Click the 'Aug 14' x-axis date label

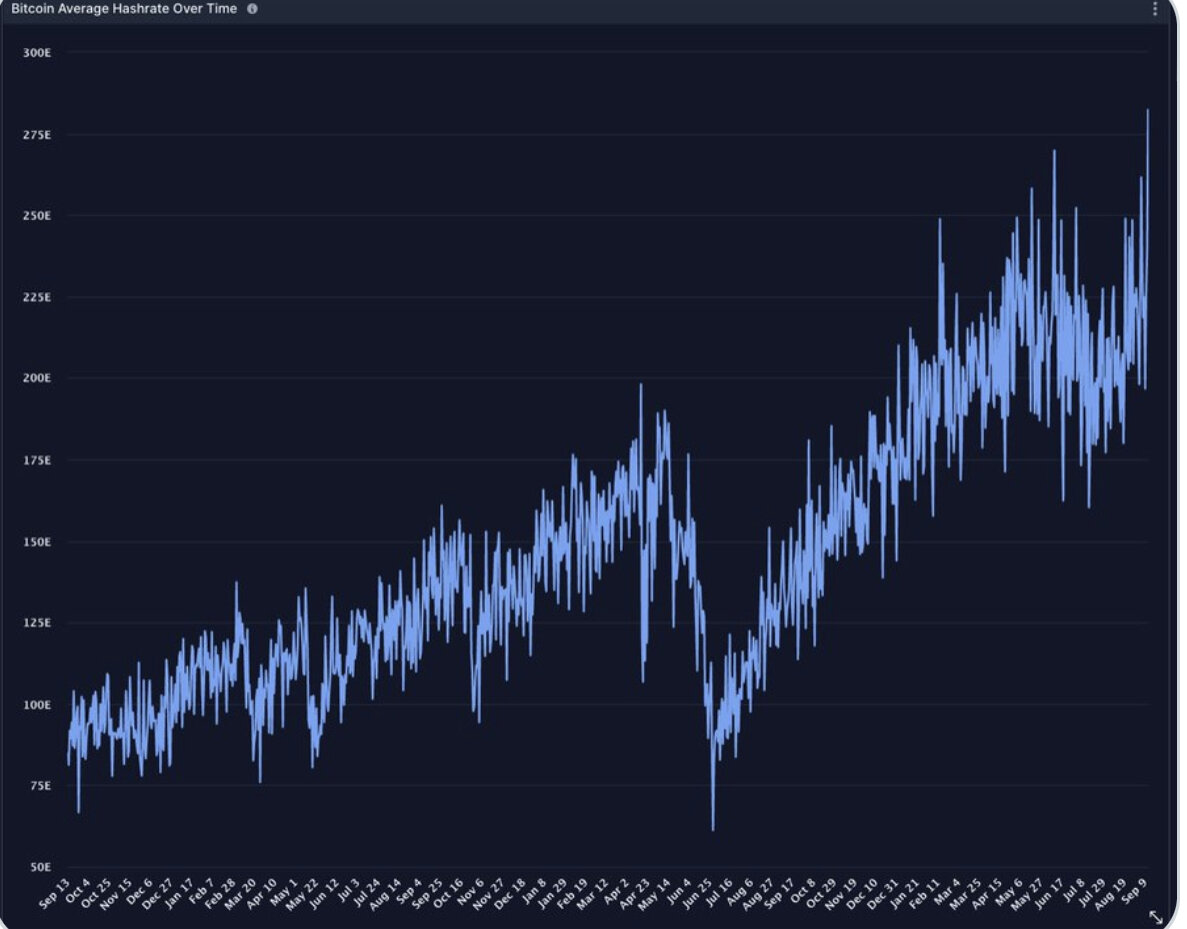(x=387, y=894)
